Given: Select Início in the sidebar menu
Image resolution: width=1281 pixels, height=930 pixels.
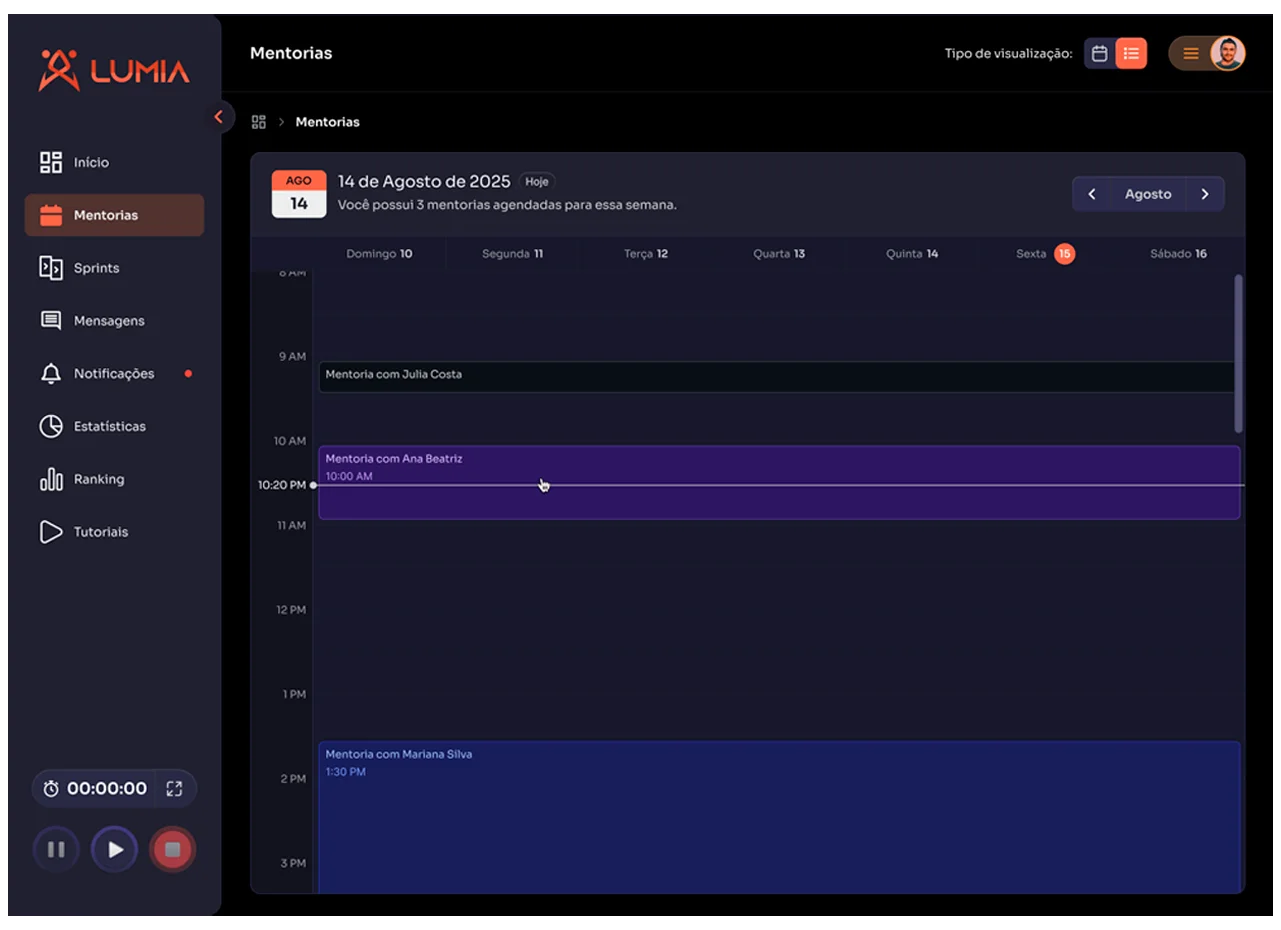Looking at the screenshot, I should pos(91,162).
